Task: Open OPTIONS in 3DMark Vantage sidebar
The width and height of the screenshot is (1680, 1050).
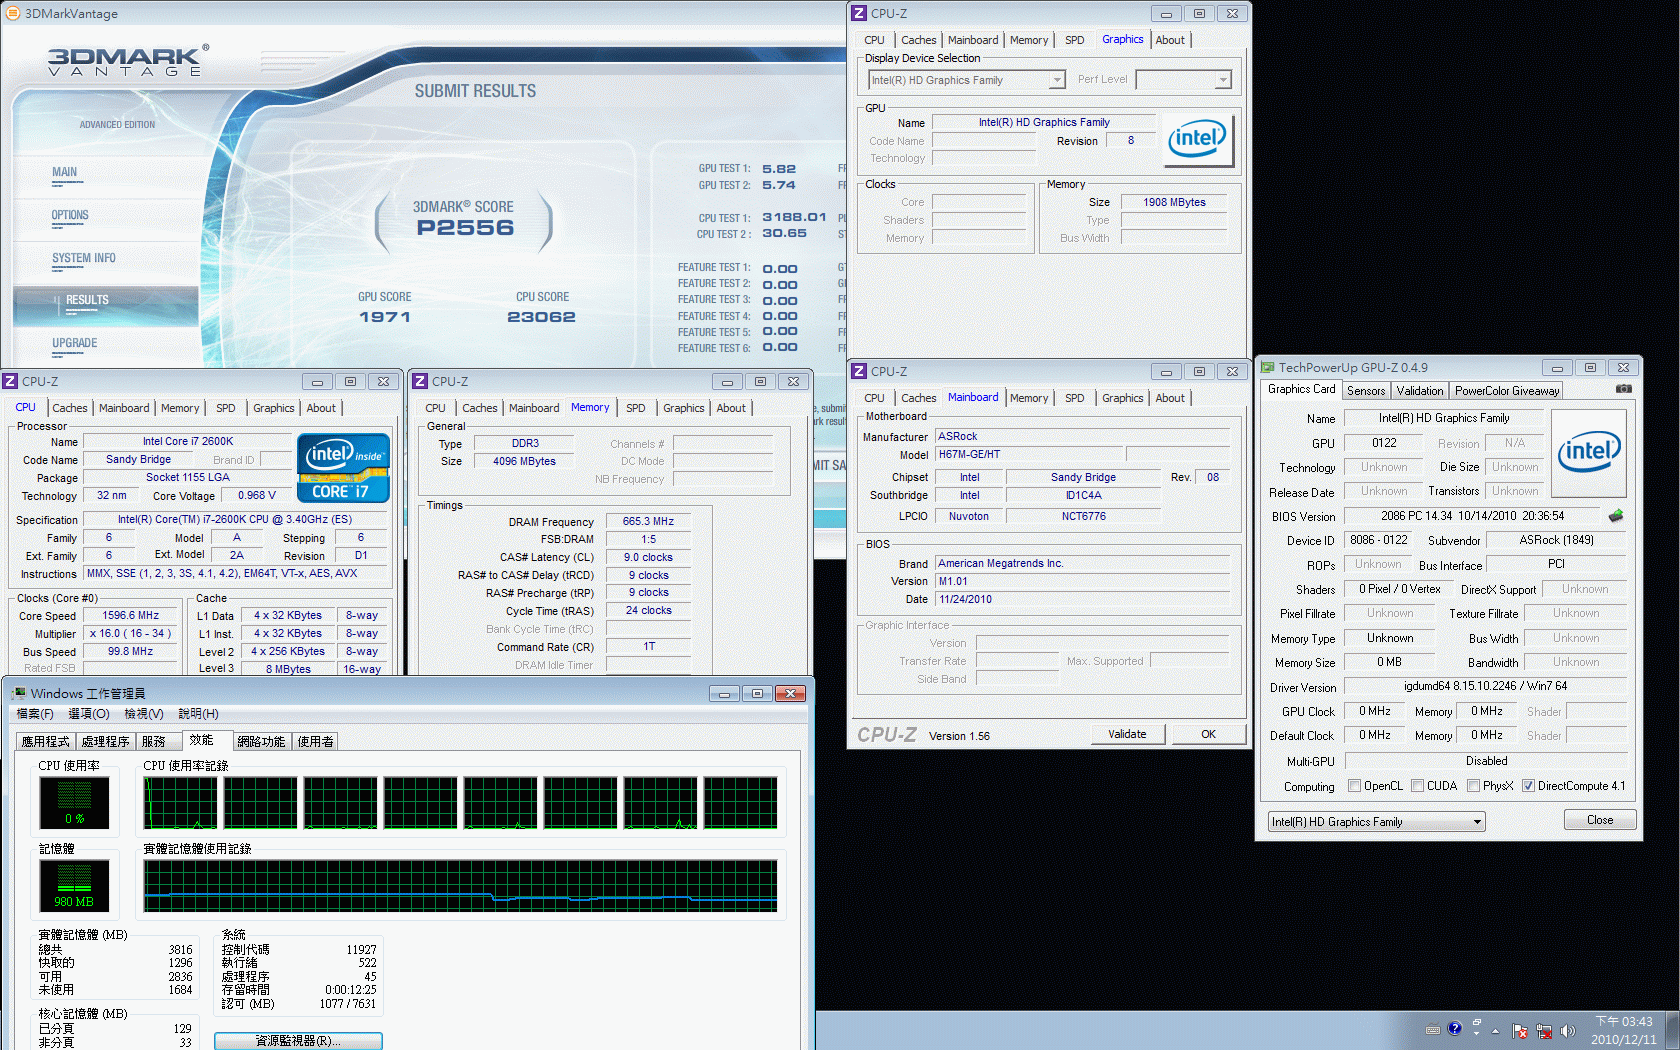Action: (x=70, y=215)
